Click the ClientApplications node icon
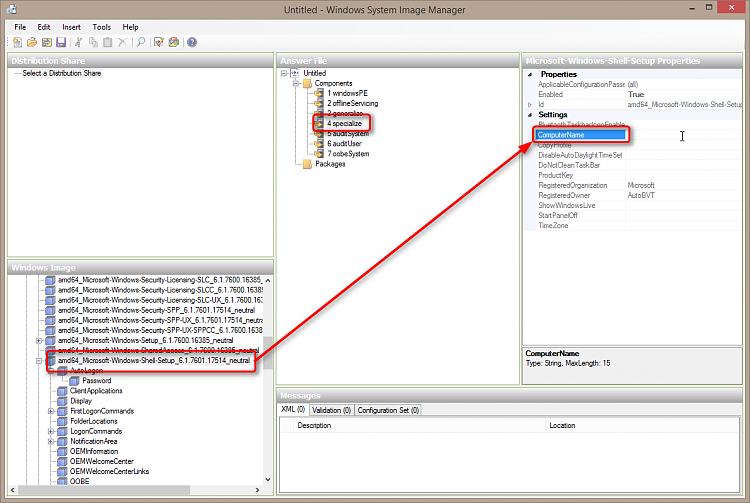750x503 pixels. 62,391
